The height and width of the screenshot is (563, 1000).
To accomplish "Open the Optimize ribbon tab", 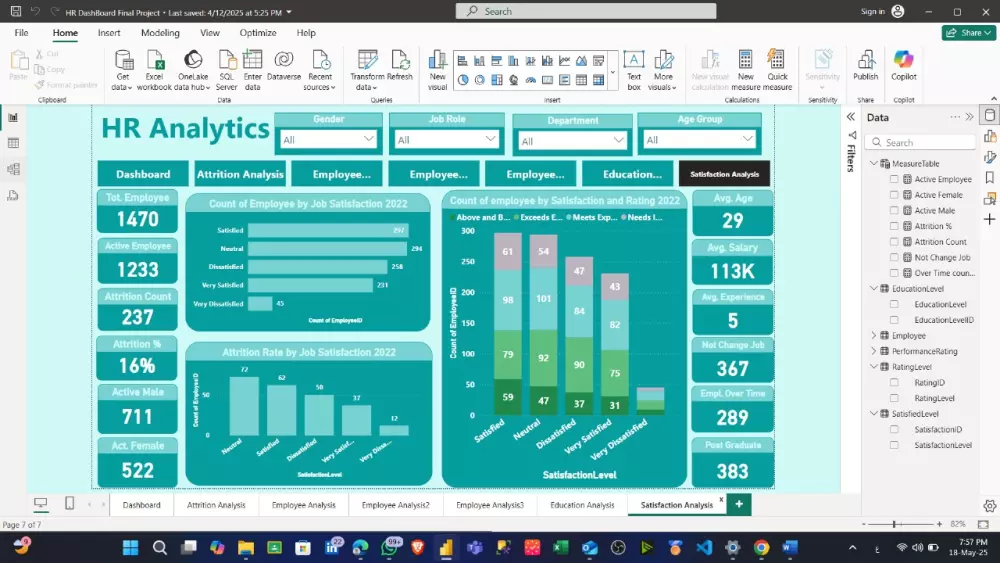I will click(258, 33).
